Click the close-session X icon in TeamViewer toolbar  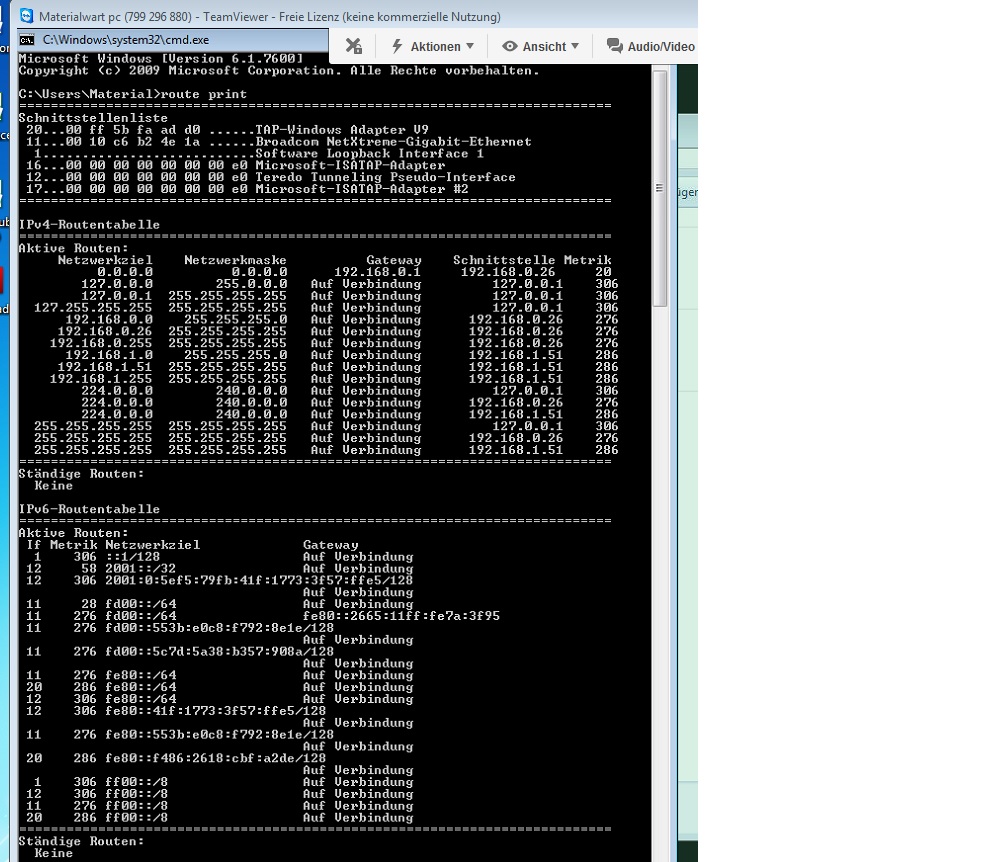pos(353,46)
